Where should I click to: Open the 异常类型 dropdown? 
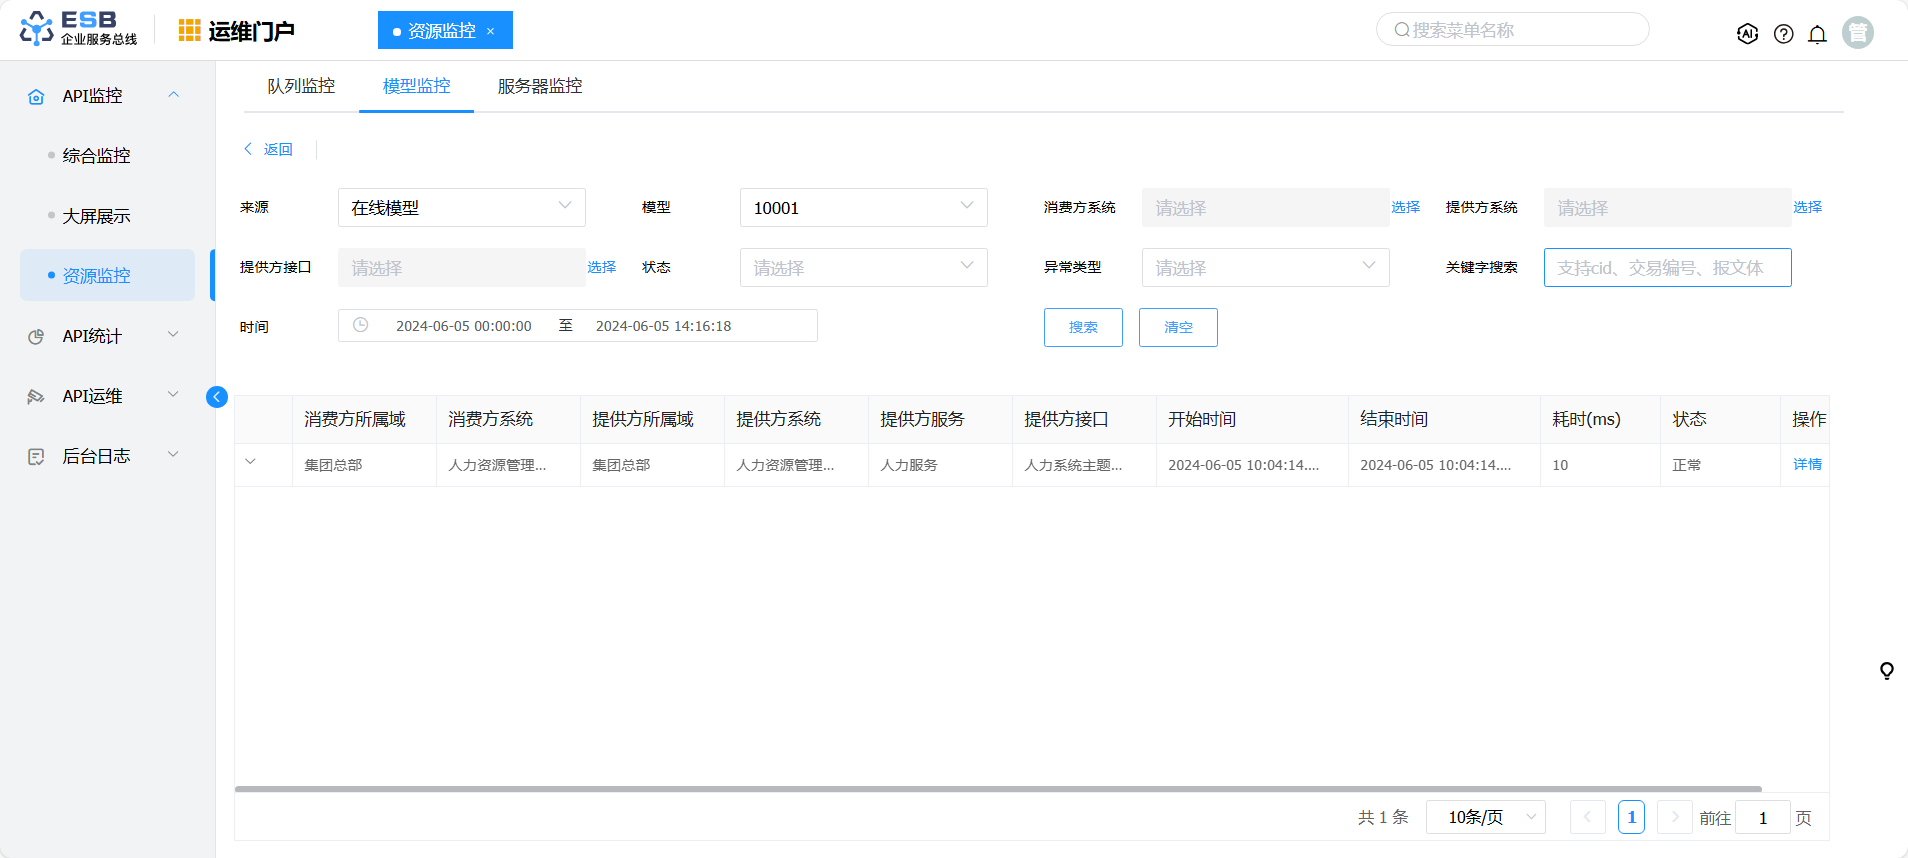1265,267
